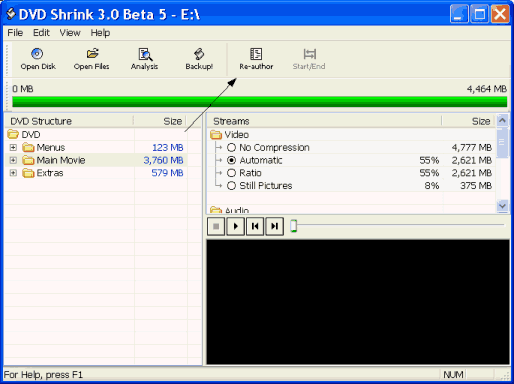Stop preview playback
The image size is (514, 384).
(216, 226)
